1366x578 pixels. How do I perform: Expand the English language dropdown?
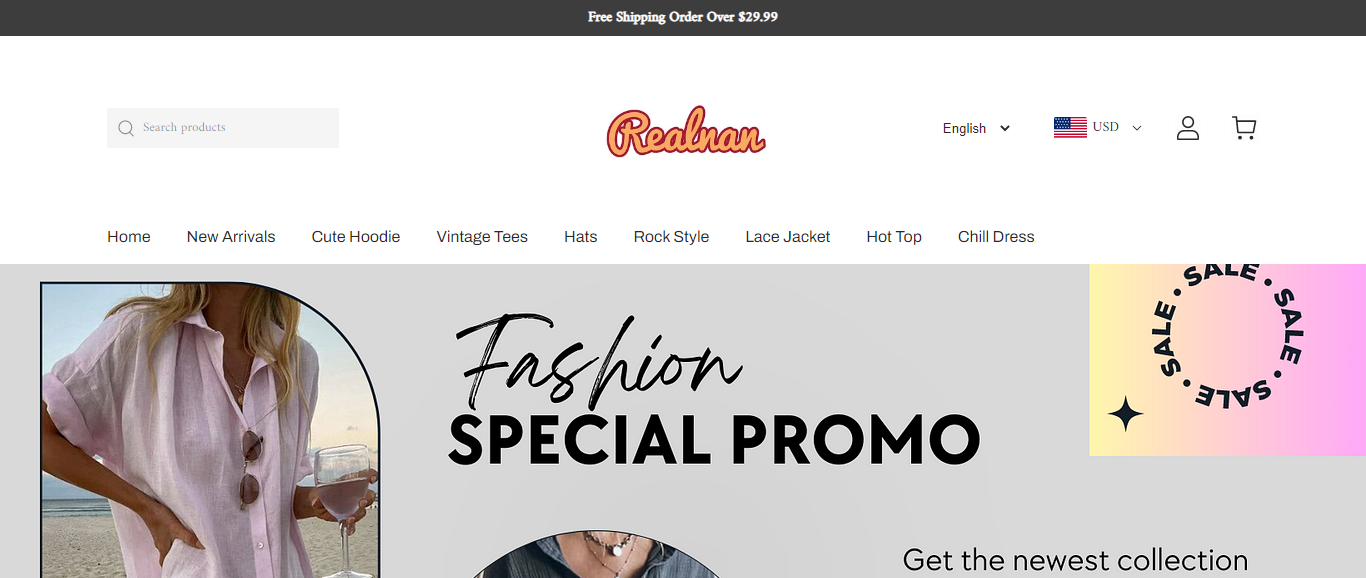pyautogui.click(x=976, y=128)
